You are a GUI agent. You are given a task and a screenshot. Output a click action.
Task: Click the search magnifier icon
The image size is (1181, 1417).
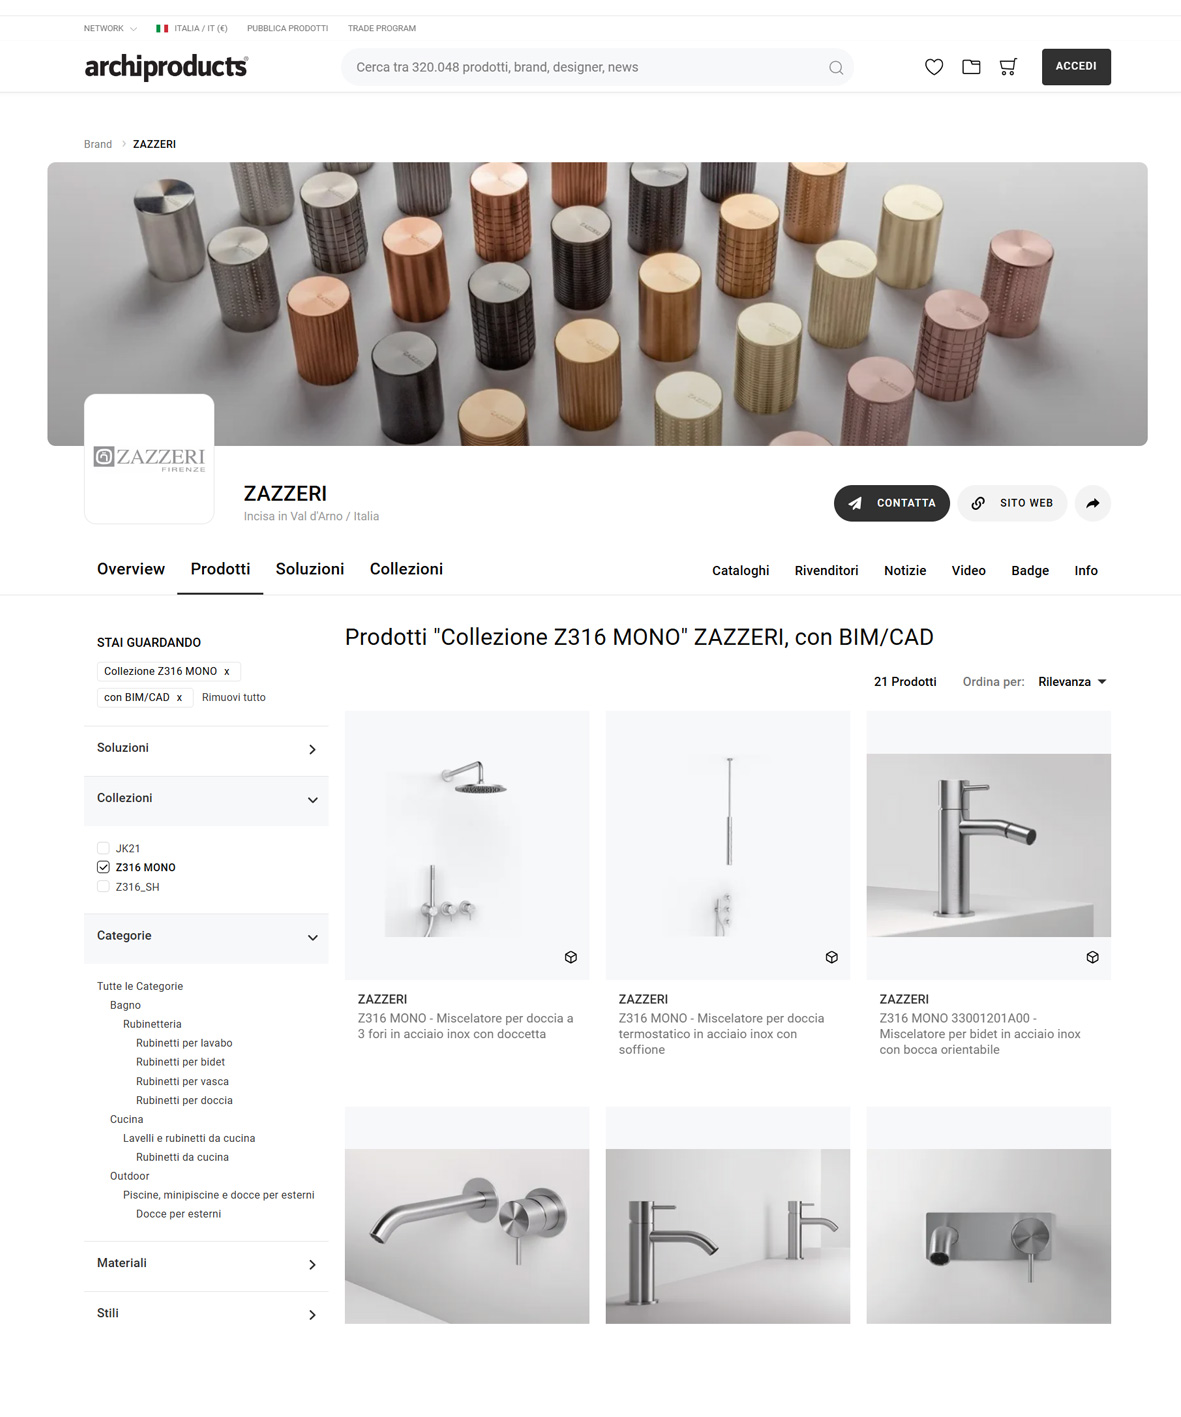coord(836,68)
